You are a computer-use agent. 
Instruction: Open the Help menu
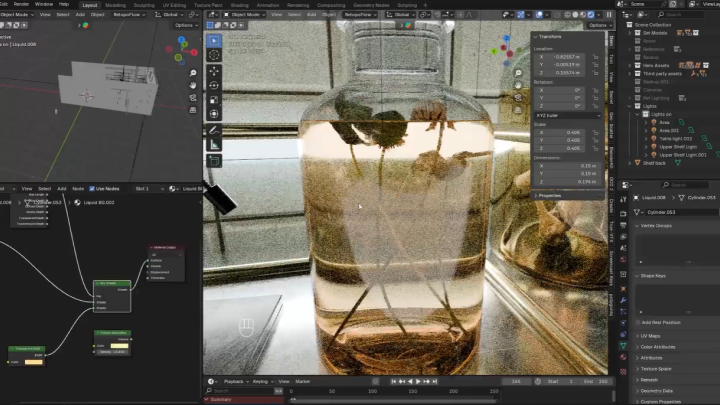tap(64, 4)
